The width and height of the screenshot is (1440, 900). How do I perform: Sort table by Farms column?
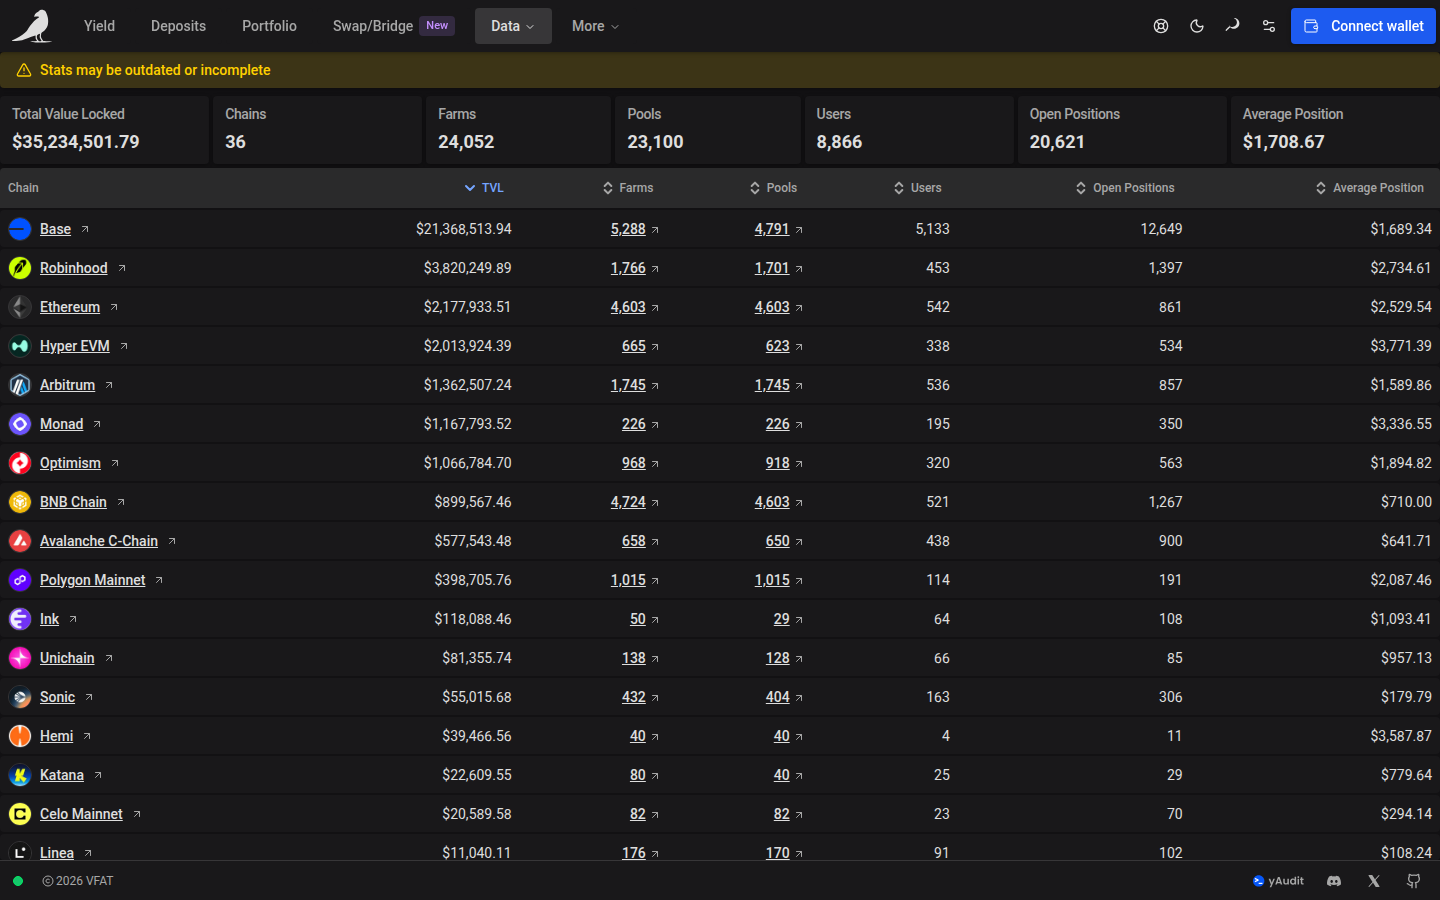pyautogui.click(x=628, y=188)
